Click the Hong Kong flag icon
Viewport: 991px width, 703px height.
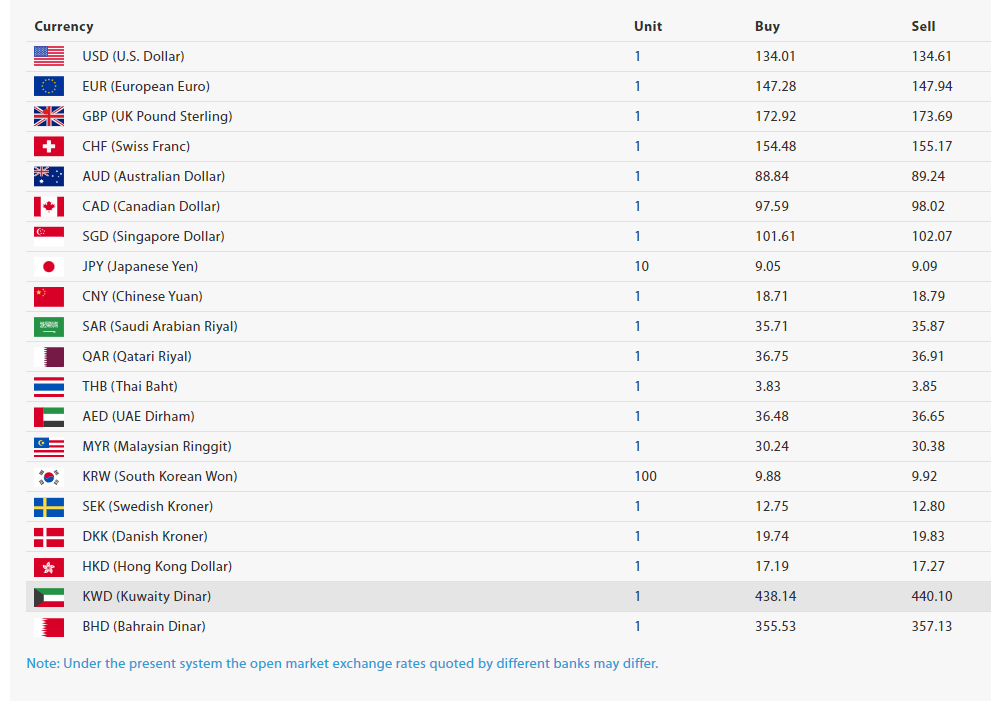pyautogui.click(x=49, y=566)
